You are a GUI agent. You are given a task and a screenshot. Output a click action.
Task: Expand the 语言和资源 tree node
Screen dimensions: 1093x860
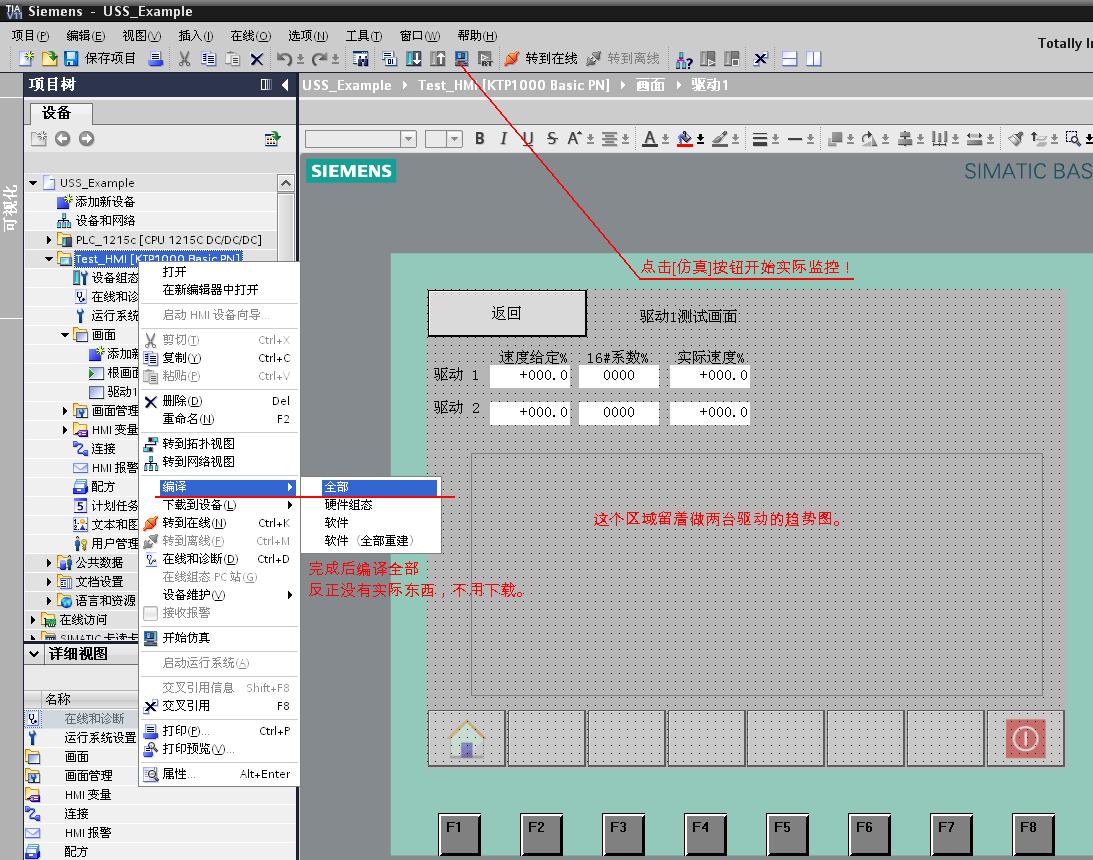click(x=49, y=600)
